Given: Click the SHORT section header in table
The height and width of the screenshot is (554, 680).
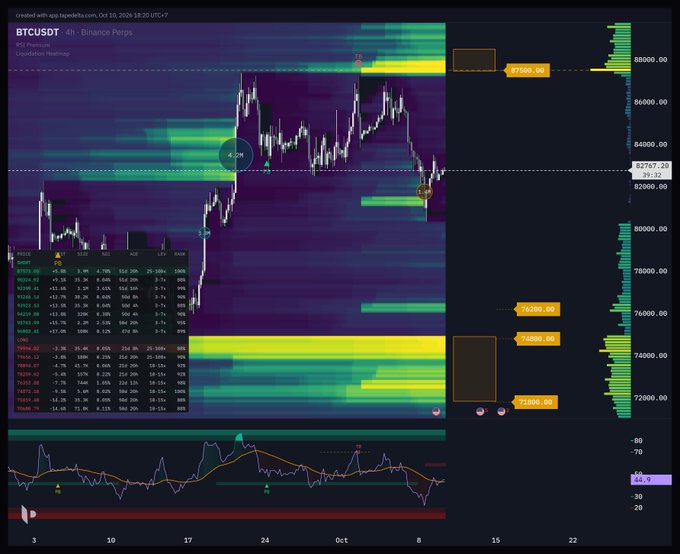Looking at the screenshot, I should click(x=24, y=263).
